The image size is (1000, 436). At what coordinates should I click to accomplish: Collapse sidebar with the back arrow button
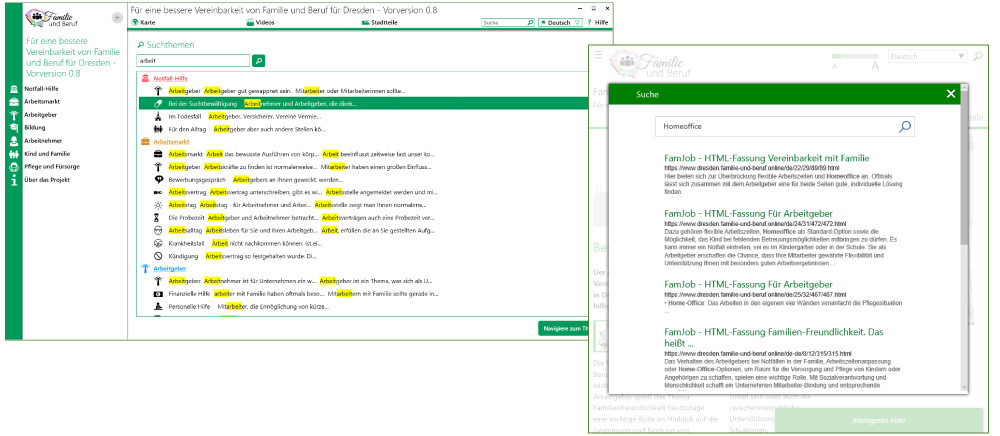[117, 18]
